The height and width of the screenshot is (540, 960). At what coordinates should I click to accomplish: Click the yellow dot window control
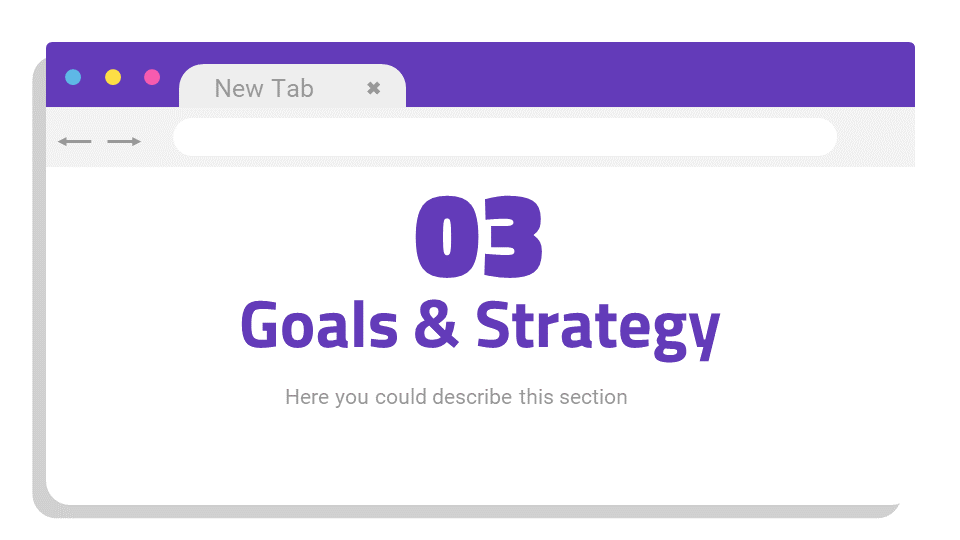click(x=113, y=77)
